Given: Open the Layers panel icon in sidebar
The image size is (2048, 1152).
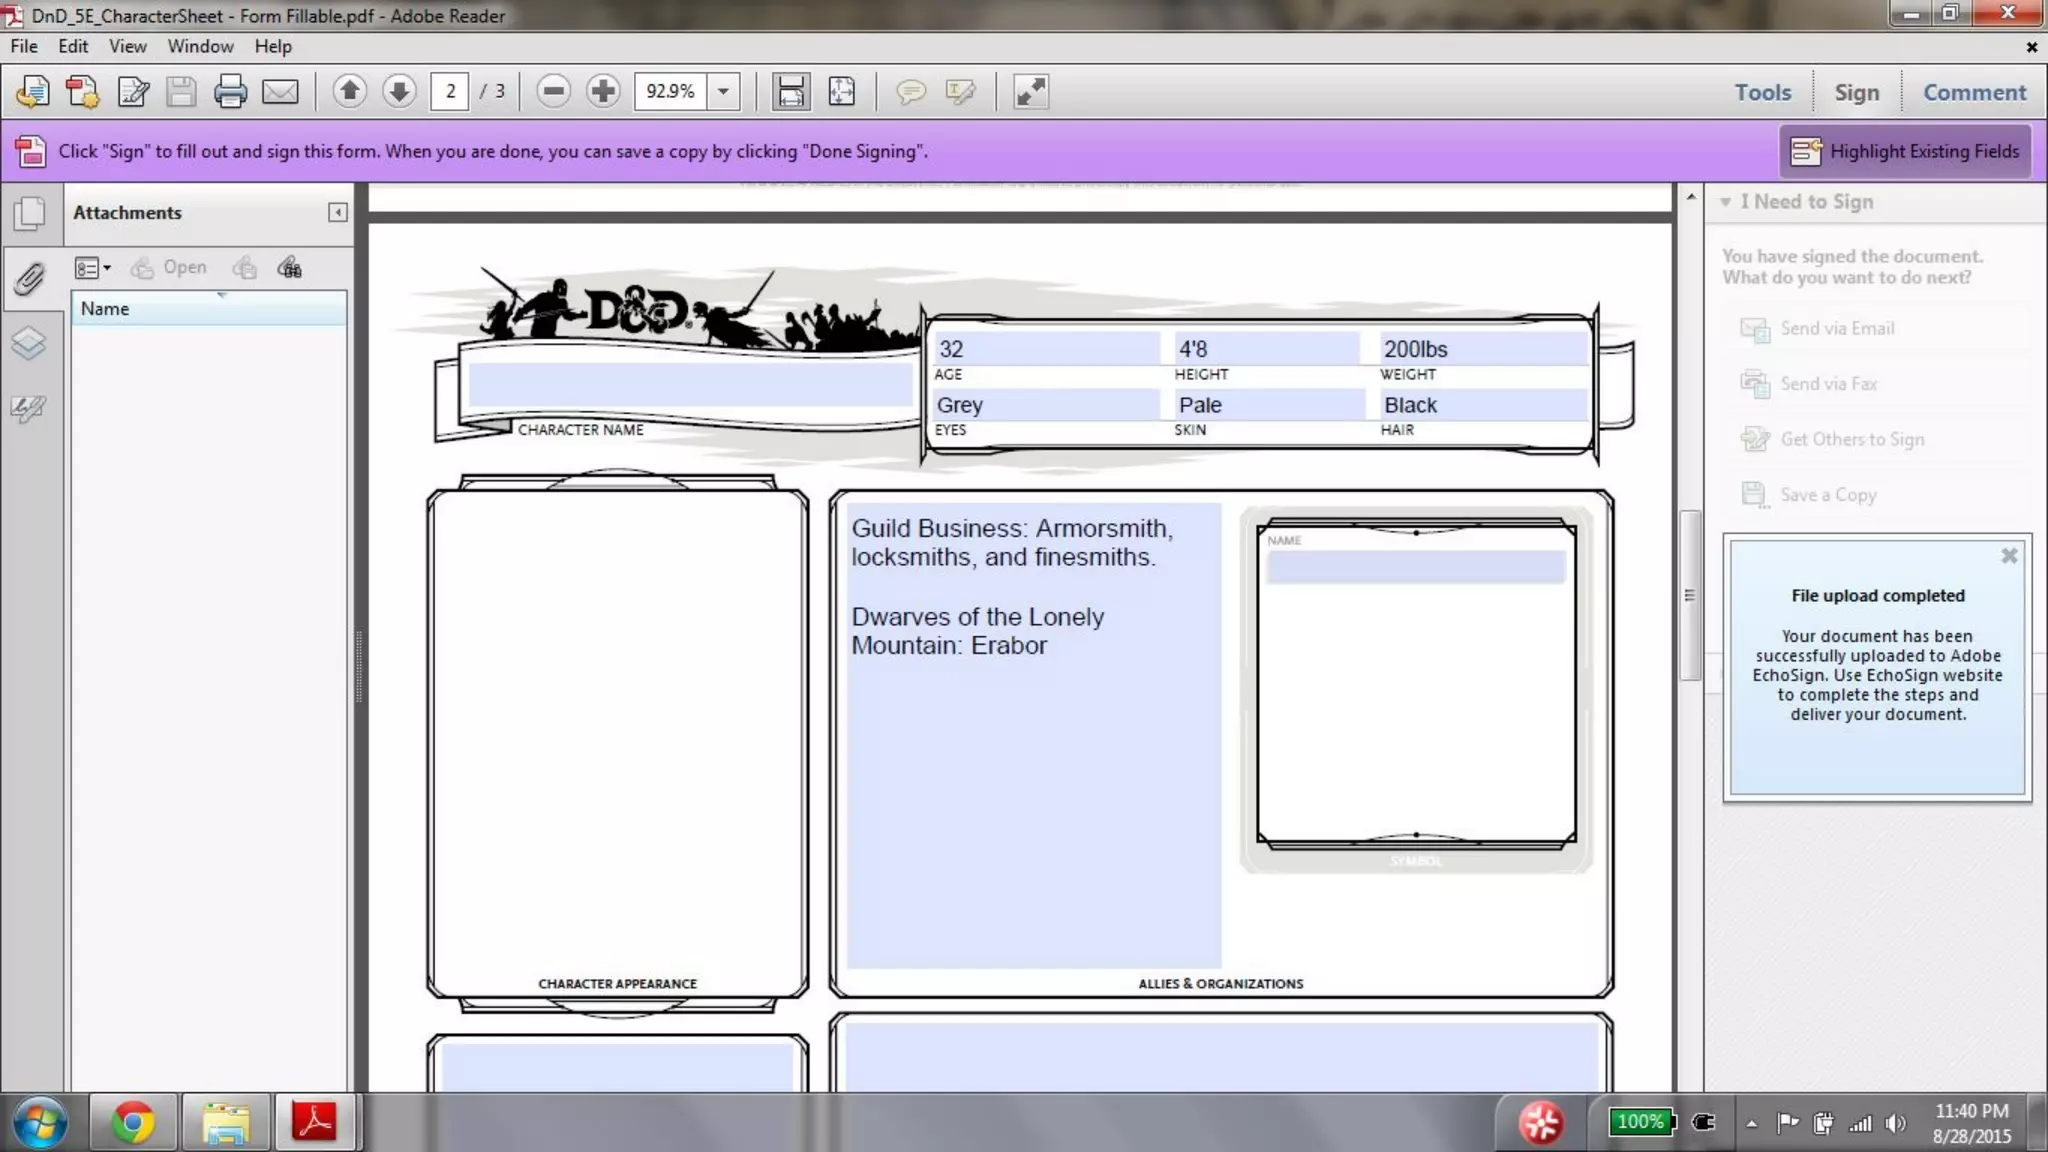Looking at the screenshot, I should tap(29, 343).
